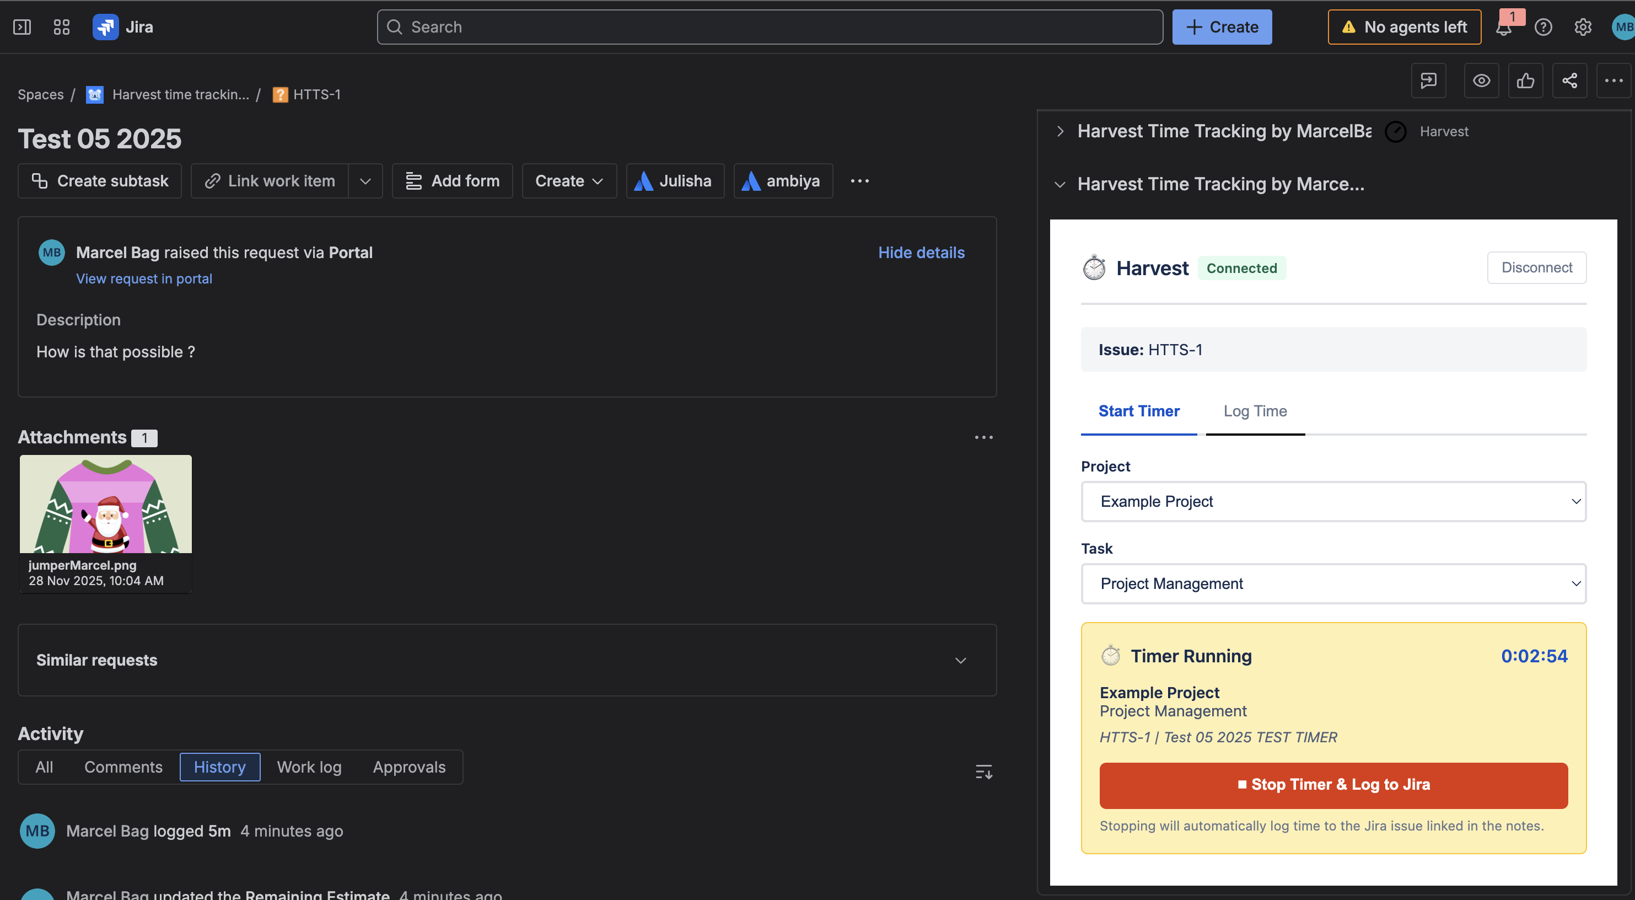The width and height of the screenshot is (1635, 900).
Task: Open the jumperMarcel.png attachment thumbnail
Action: point(106,505)
